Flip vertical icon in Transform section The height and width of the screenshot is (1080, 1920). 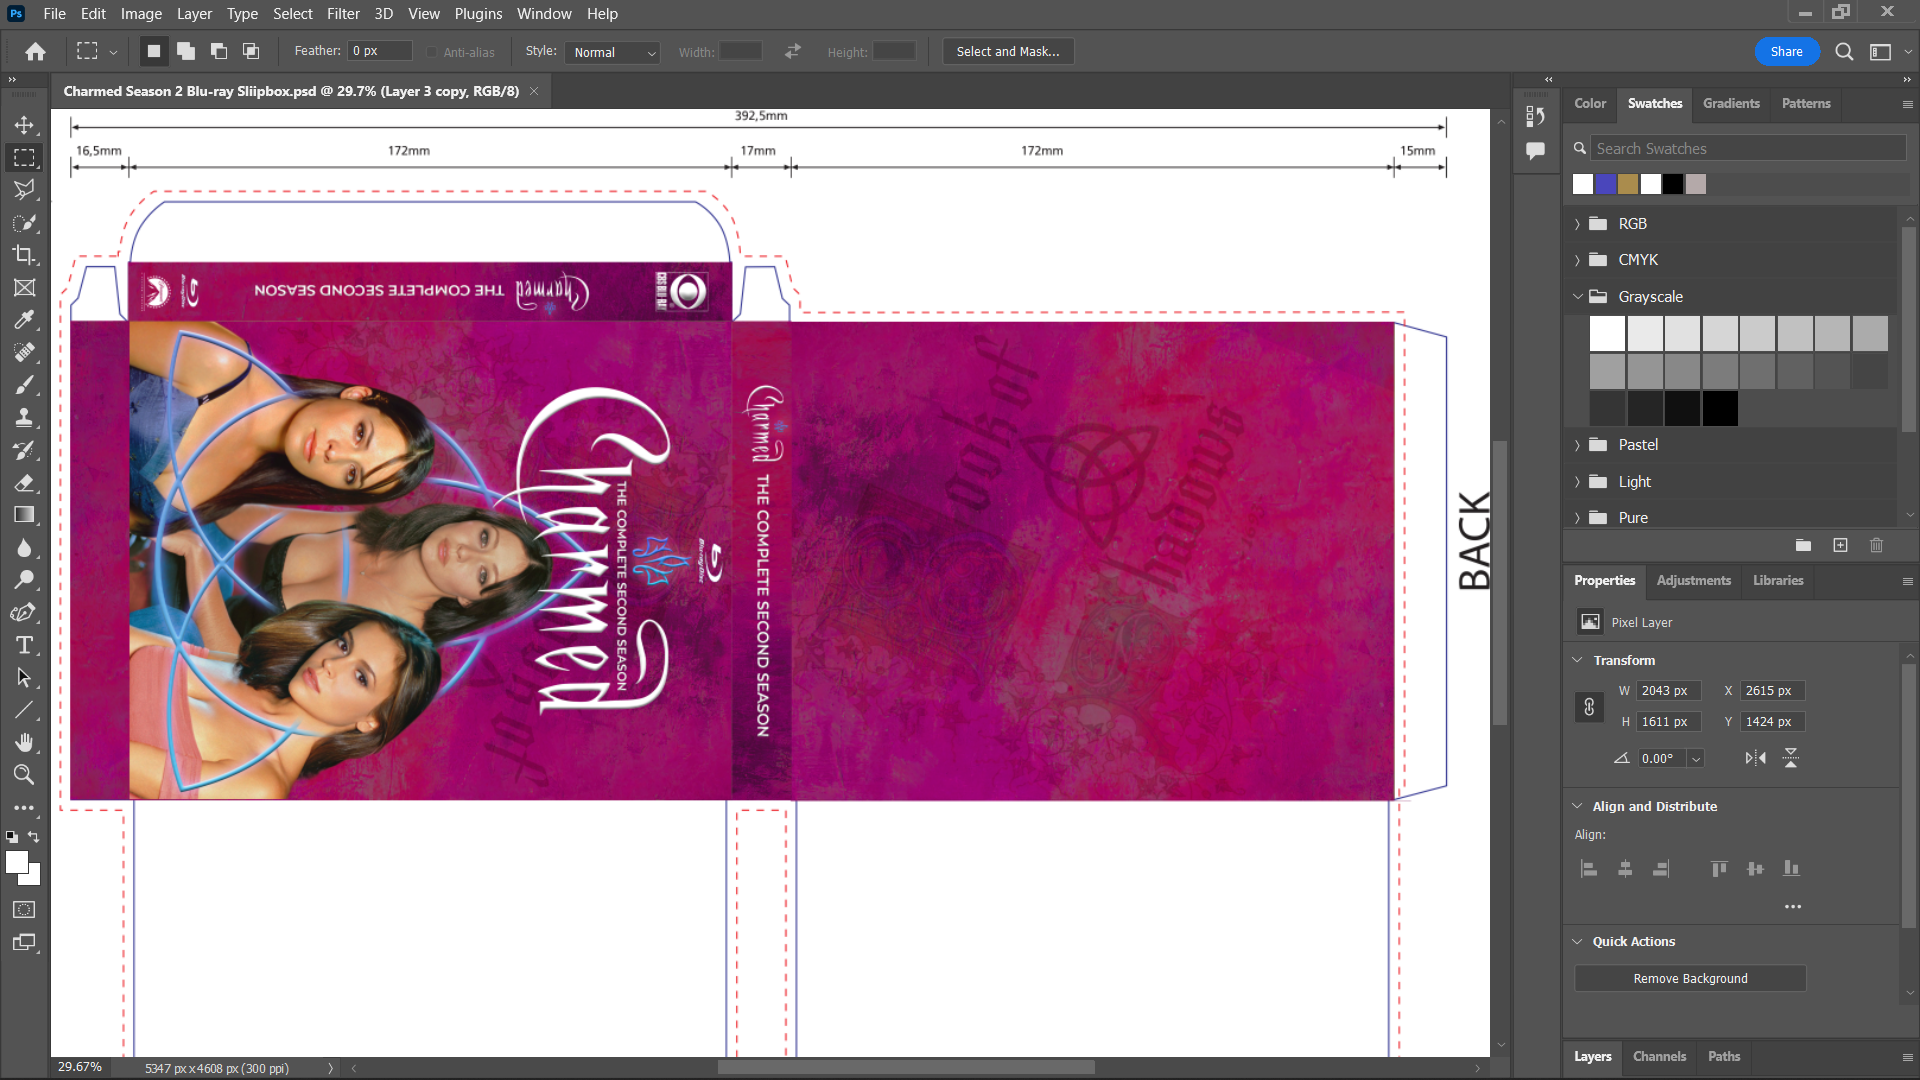click(x=1790, y=758)
